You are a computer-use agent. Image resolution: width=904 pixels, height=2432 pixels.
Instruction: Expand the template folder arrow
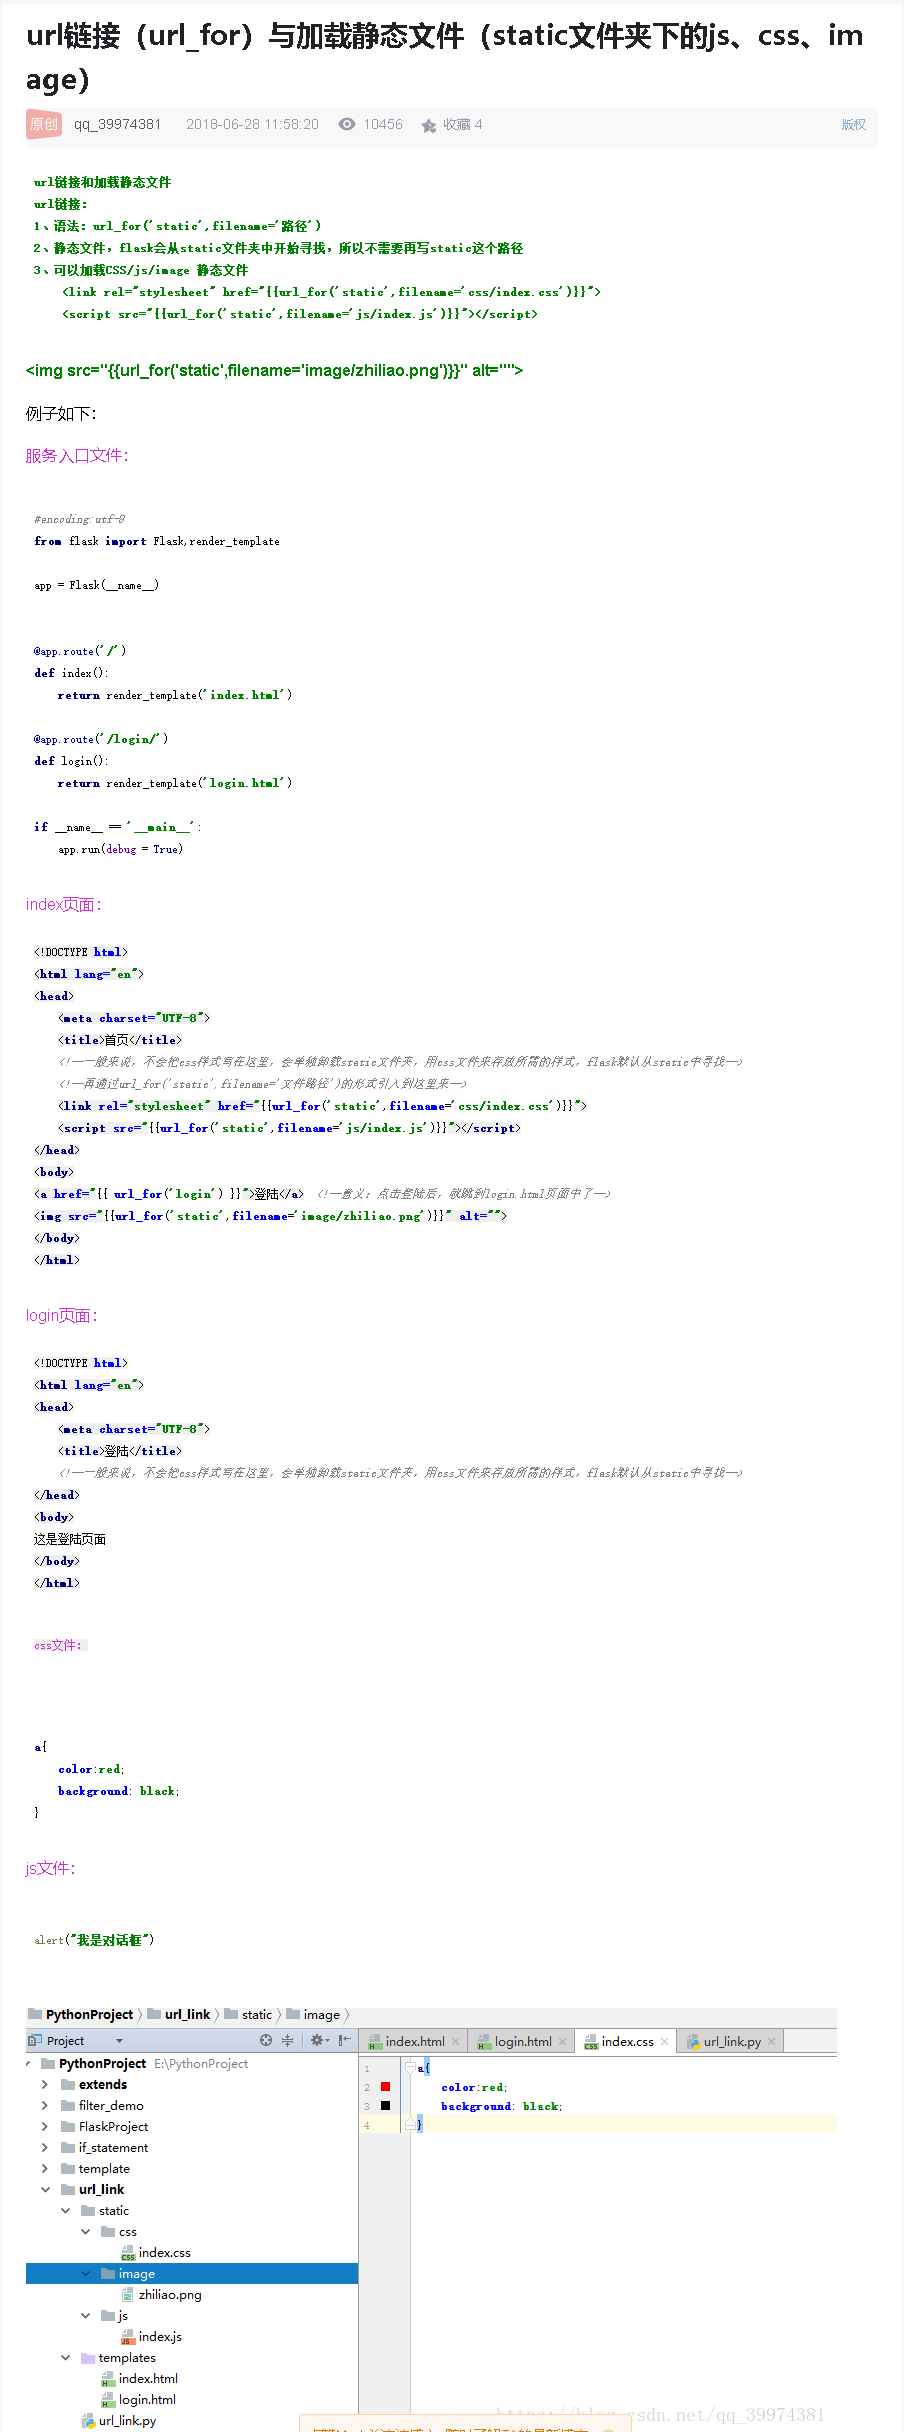click(45, 2168)
